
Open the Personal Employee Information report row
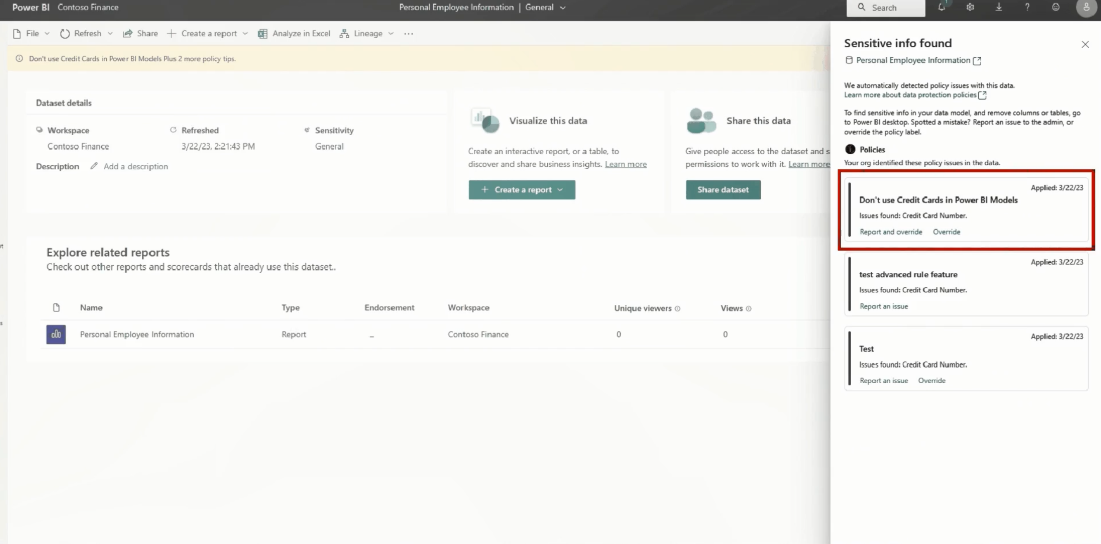435,334
